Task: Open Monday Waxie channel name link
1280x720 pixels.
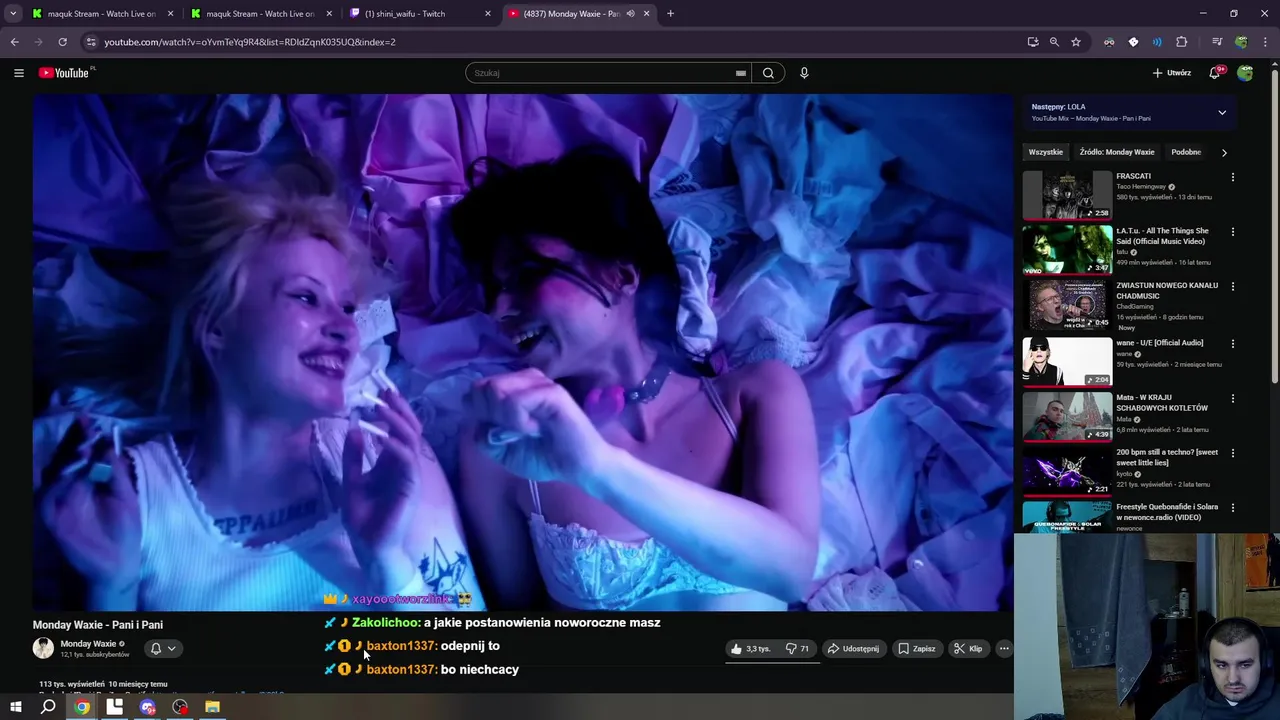Action: click(x=88, y=644)
